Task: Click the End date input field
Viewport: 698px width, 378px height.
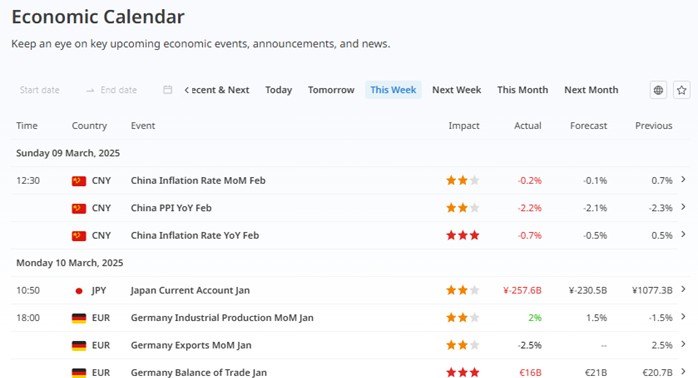Action: tap(118, 90)
